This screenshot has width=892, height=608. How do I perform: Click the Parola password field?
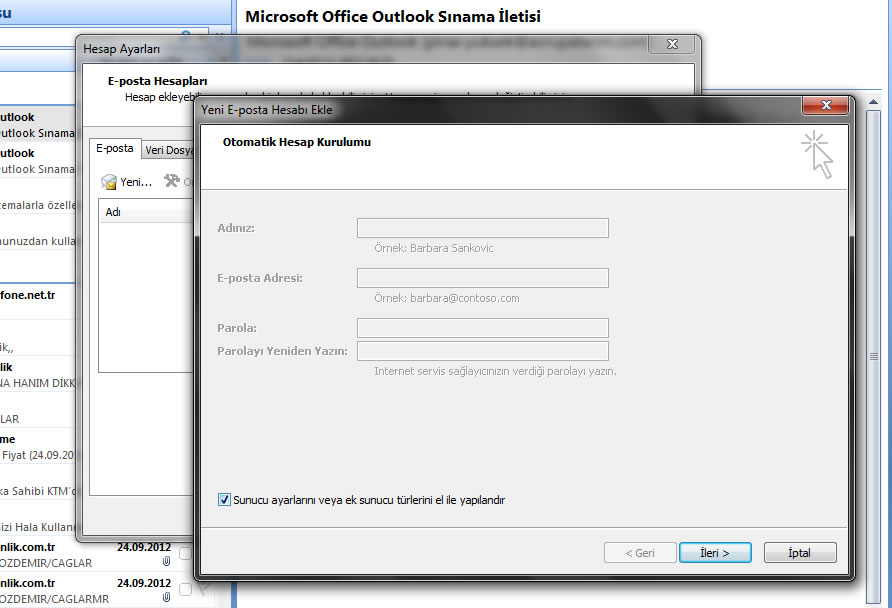pos(482,328)
